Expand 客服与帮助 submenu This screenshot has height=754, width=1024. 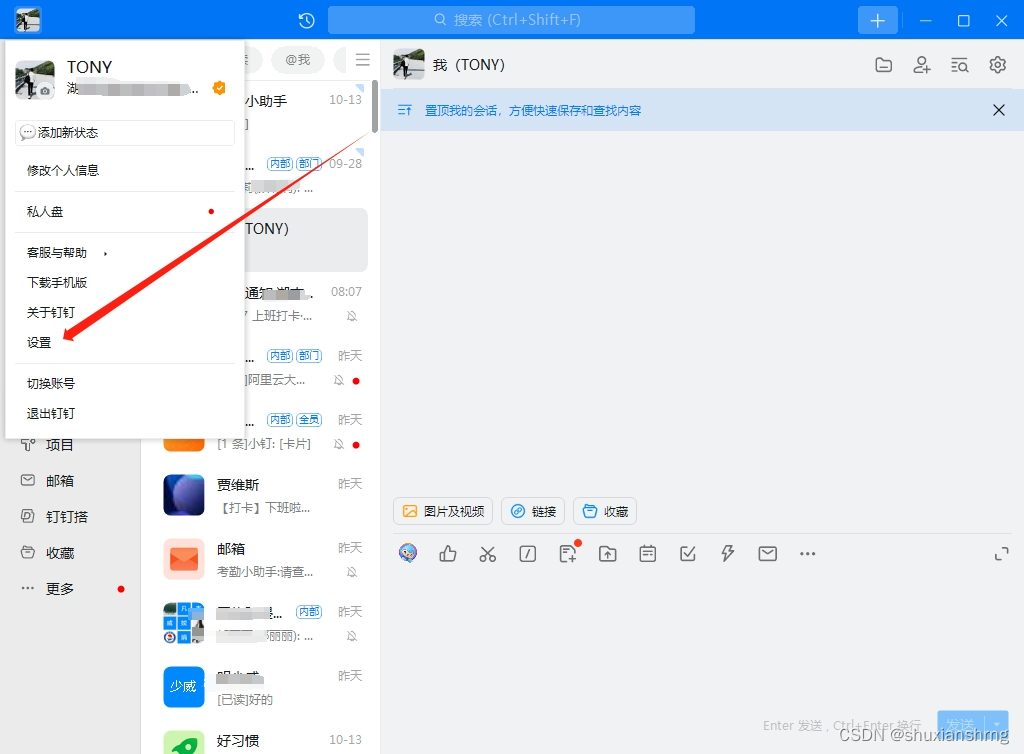point(125,253)
